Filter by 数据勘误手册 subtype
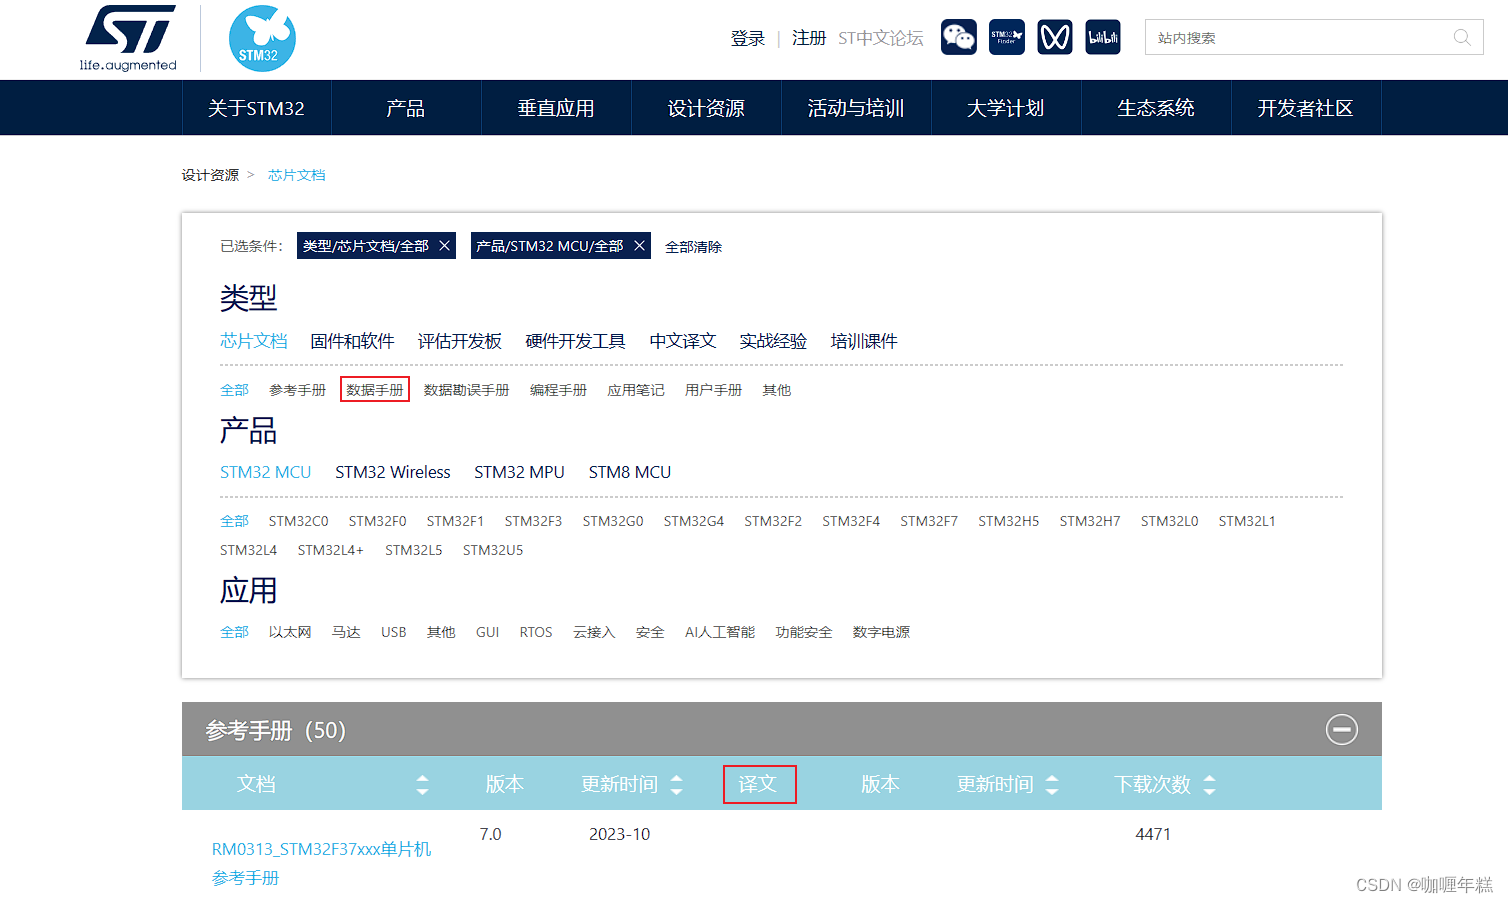This screenshot has width=1508, height=903. (467, 390)
